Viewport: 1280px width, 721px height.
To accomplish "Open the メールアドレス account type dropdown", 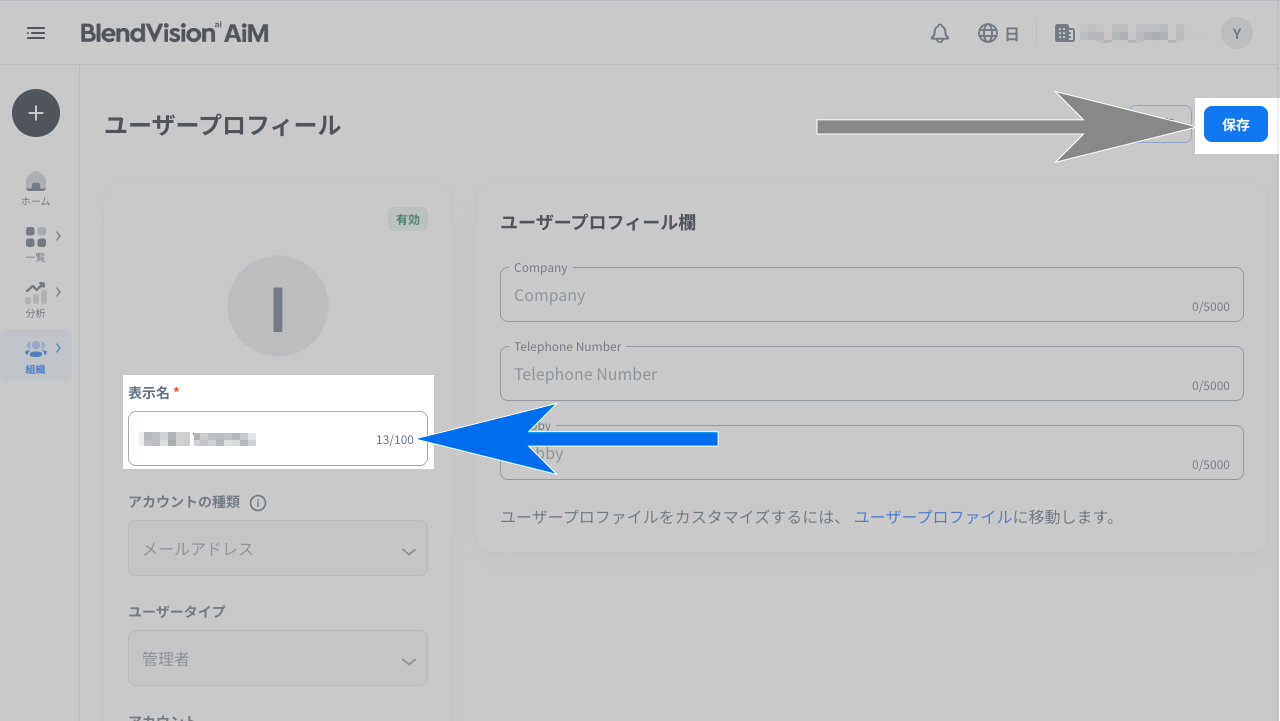I will [x=278, y=548].
